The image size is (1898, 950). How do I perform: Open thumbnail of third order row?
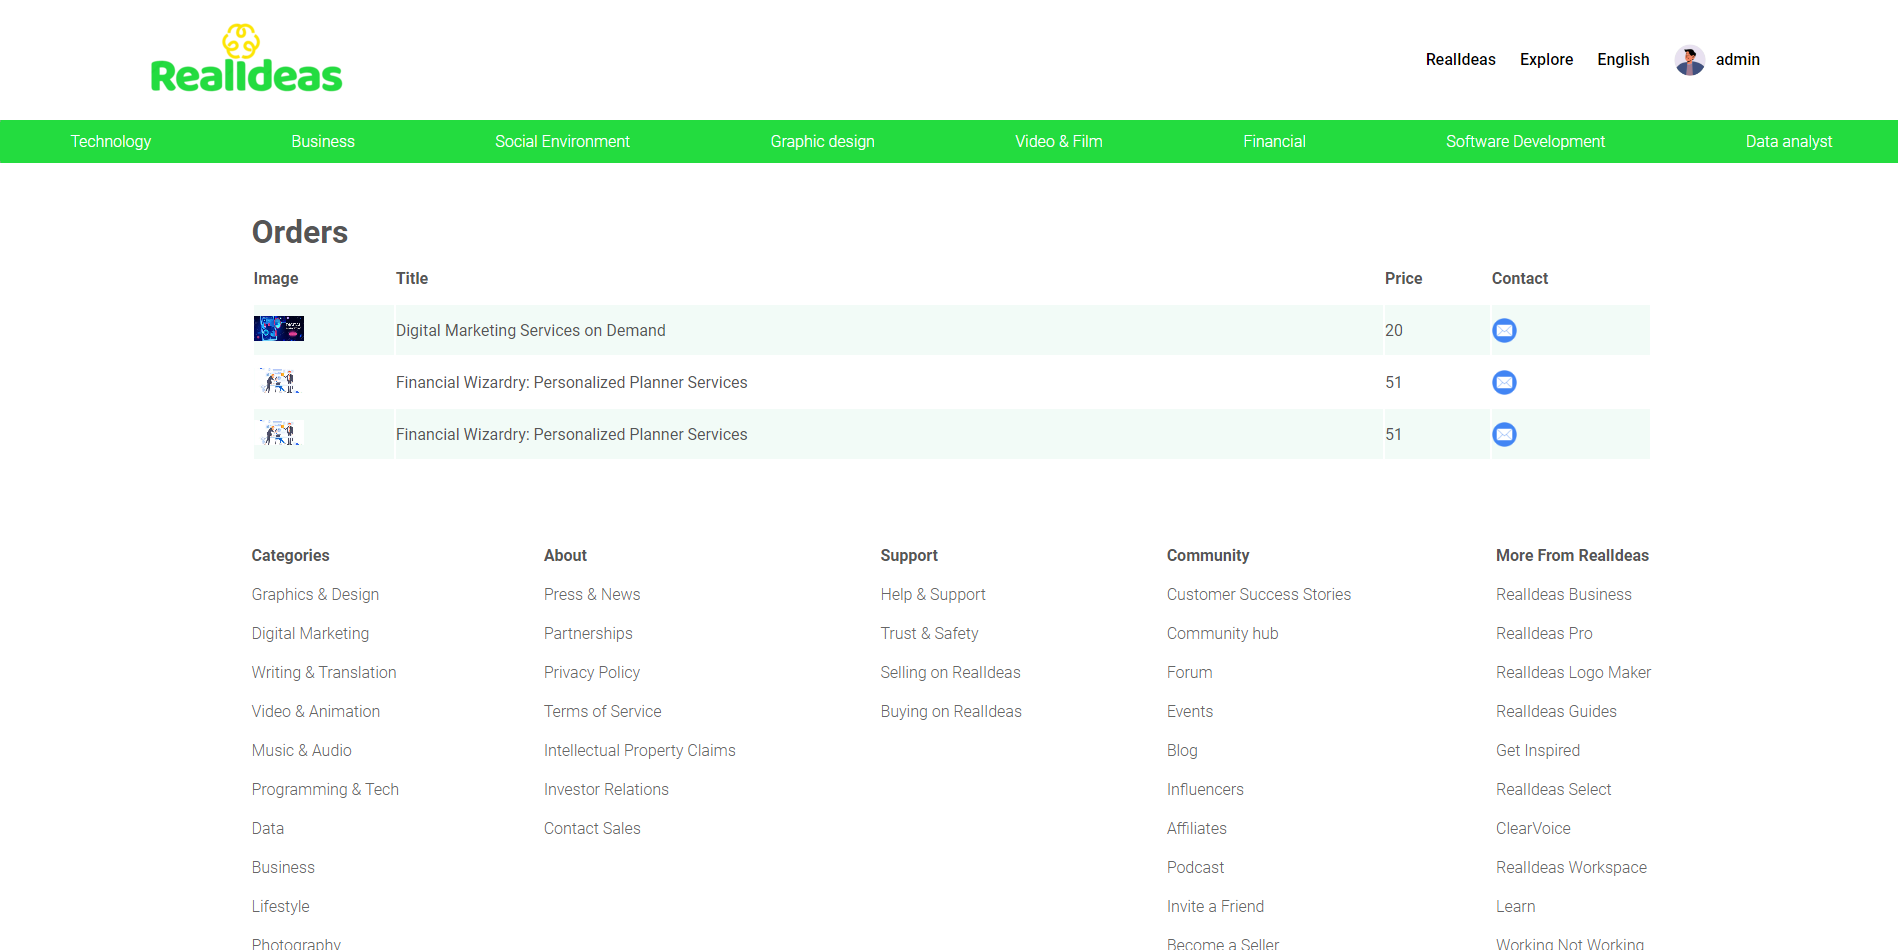tap(279, 433)
